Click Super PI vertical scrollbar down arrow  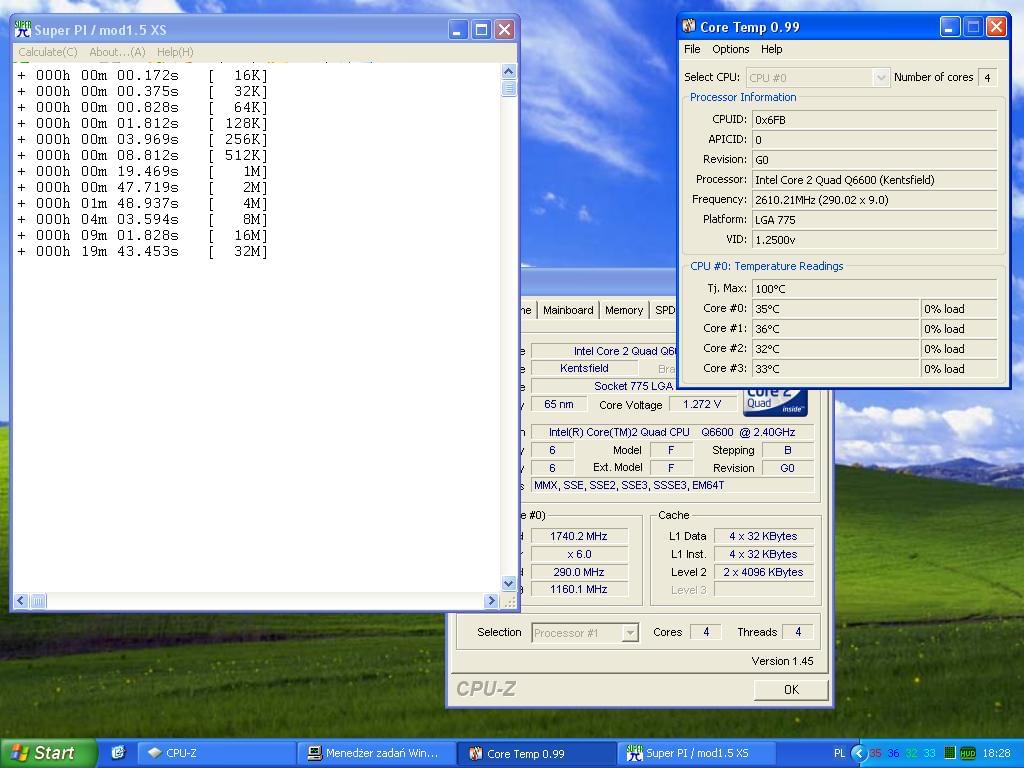click(508, 583)
